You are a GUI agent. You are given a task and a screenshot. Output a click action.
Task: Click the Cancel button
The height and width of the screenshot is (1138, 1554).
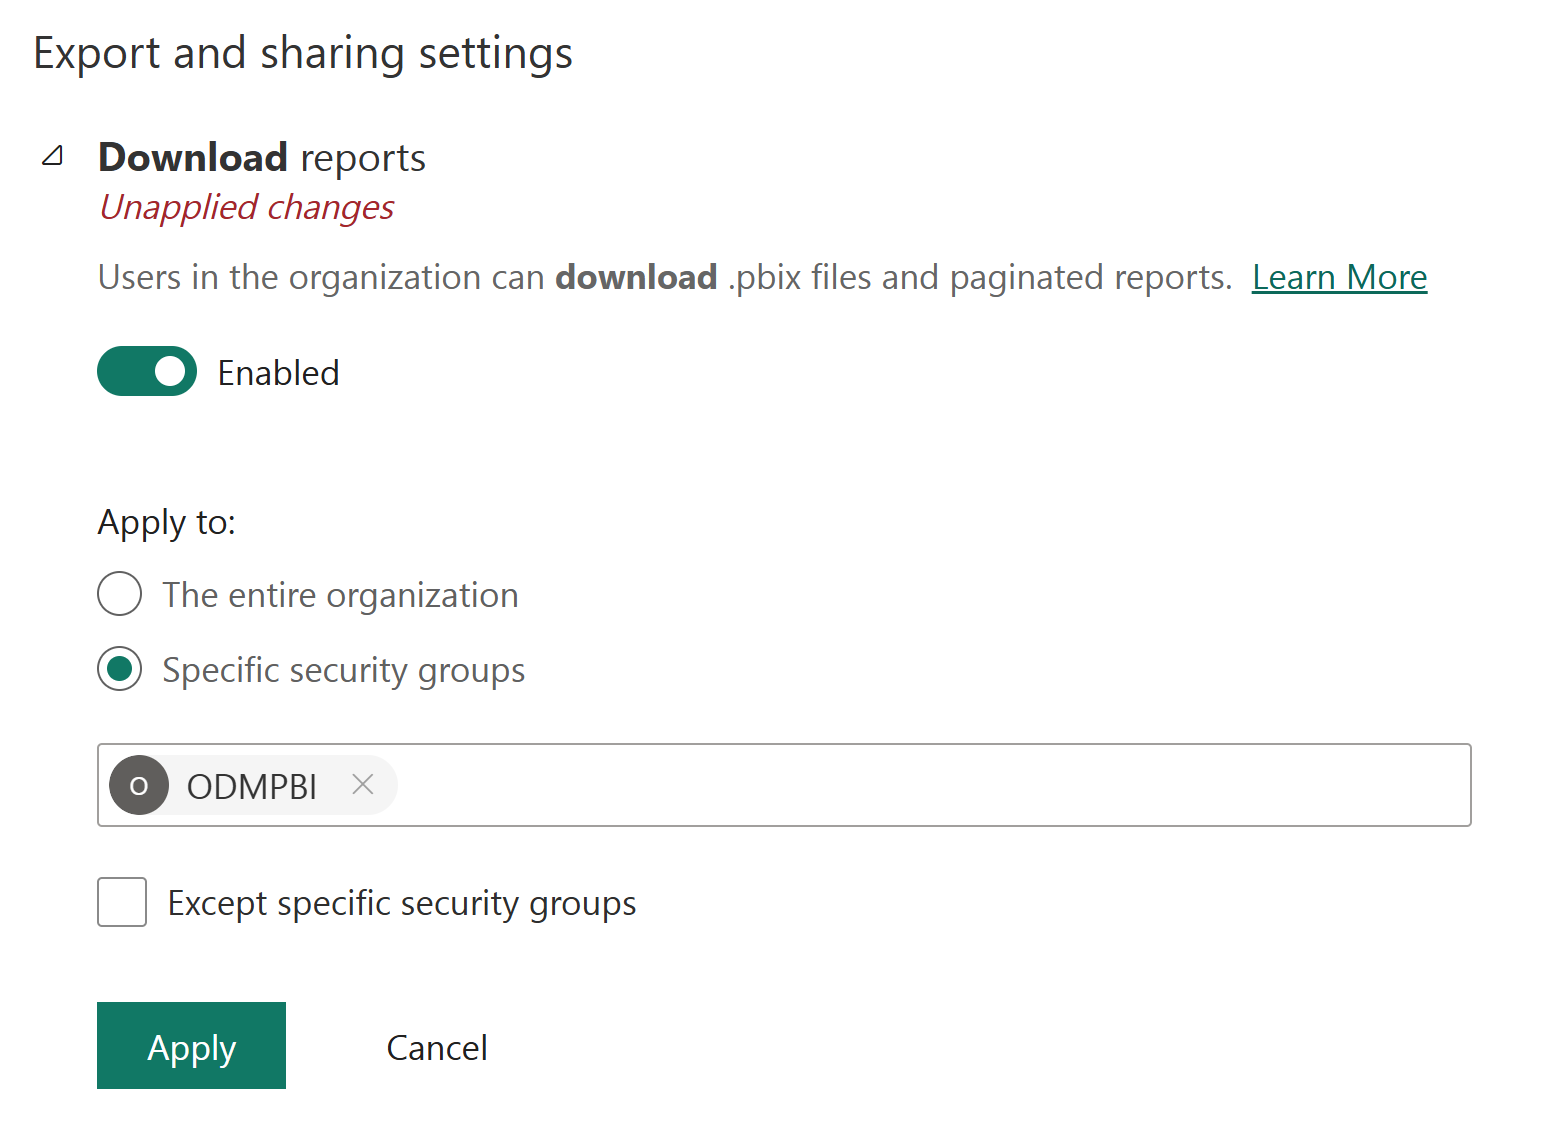[437, 1047]
